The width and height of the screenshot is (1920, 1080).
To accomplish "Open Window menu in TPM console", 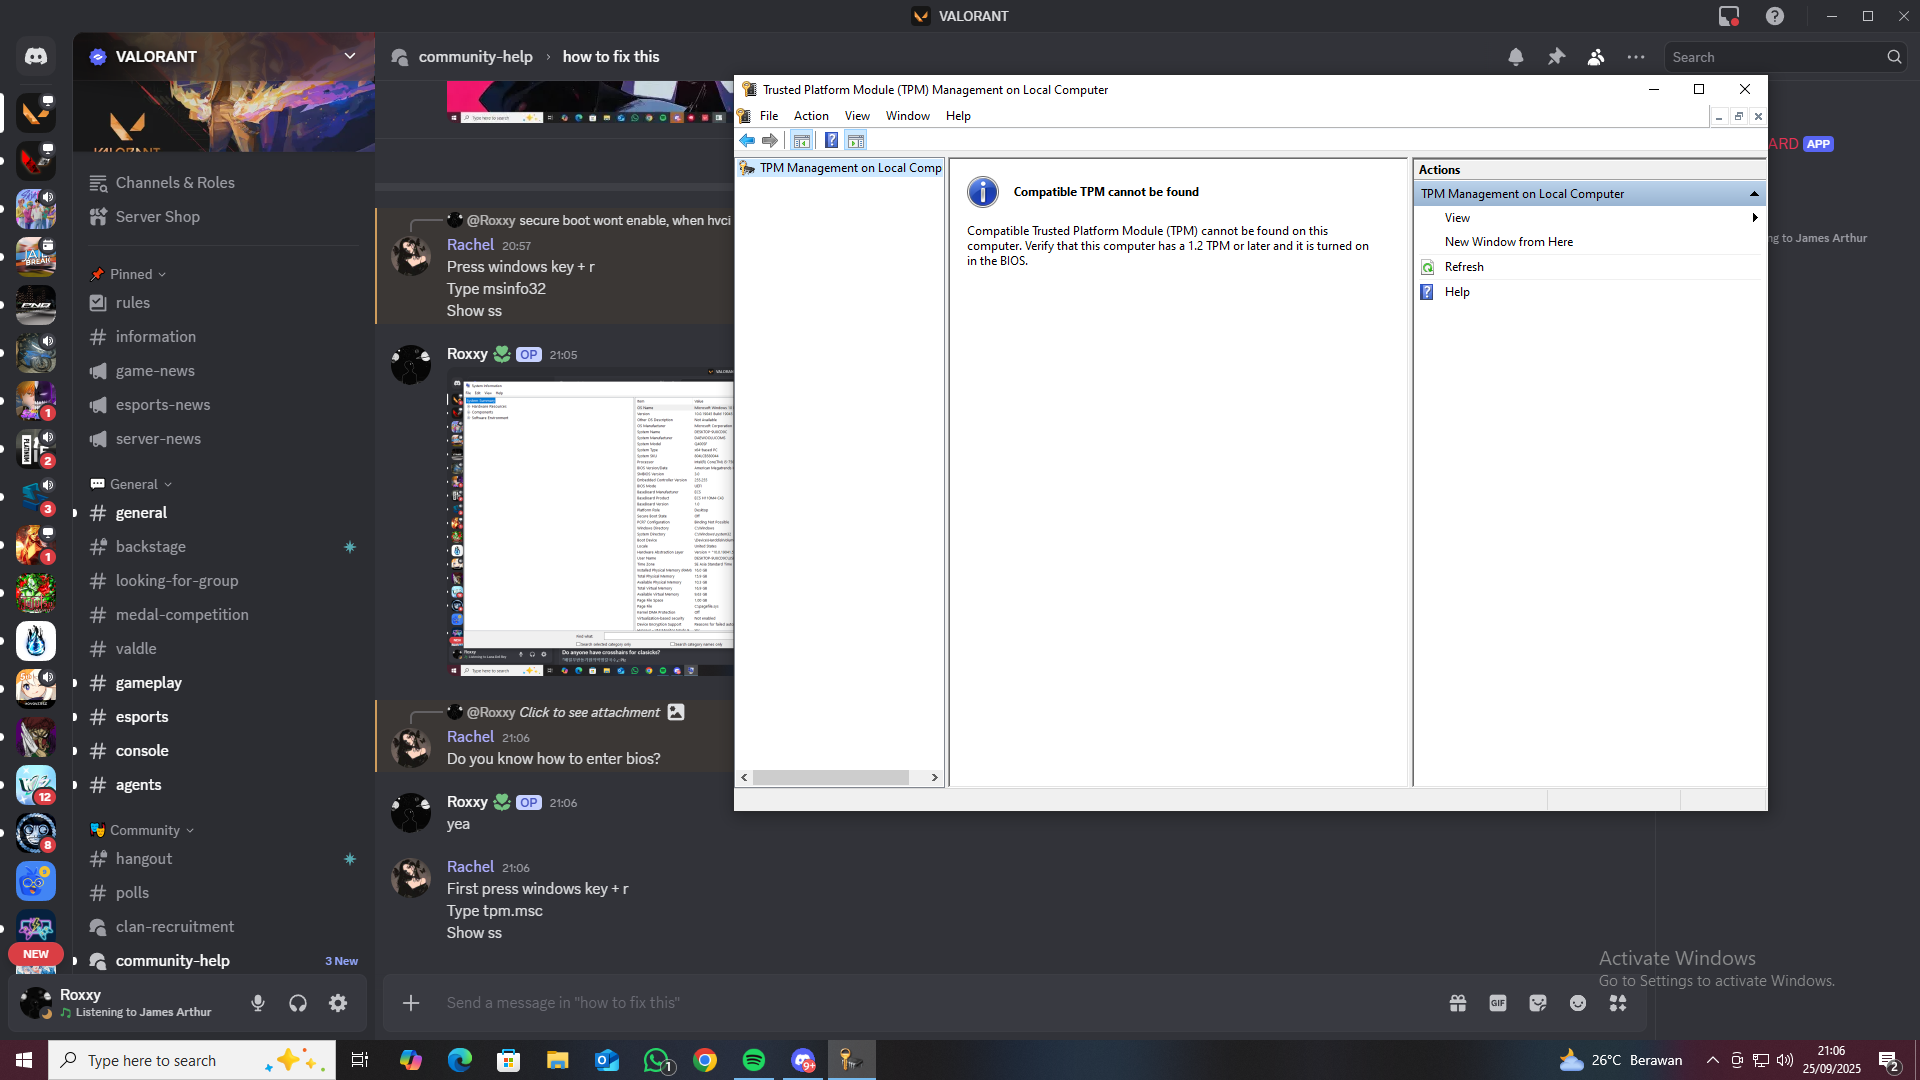I will tap(907, 116).
